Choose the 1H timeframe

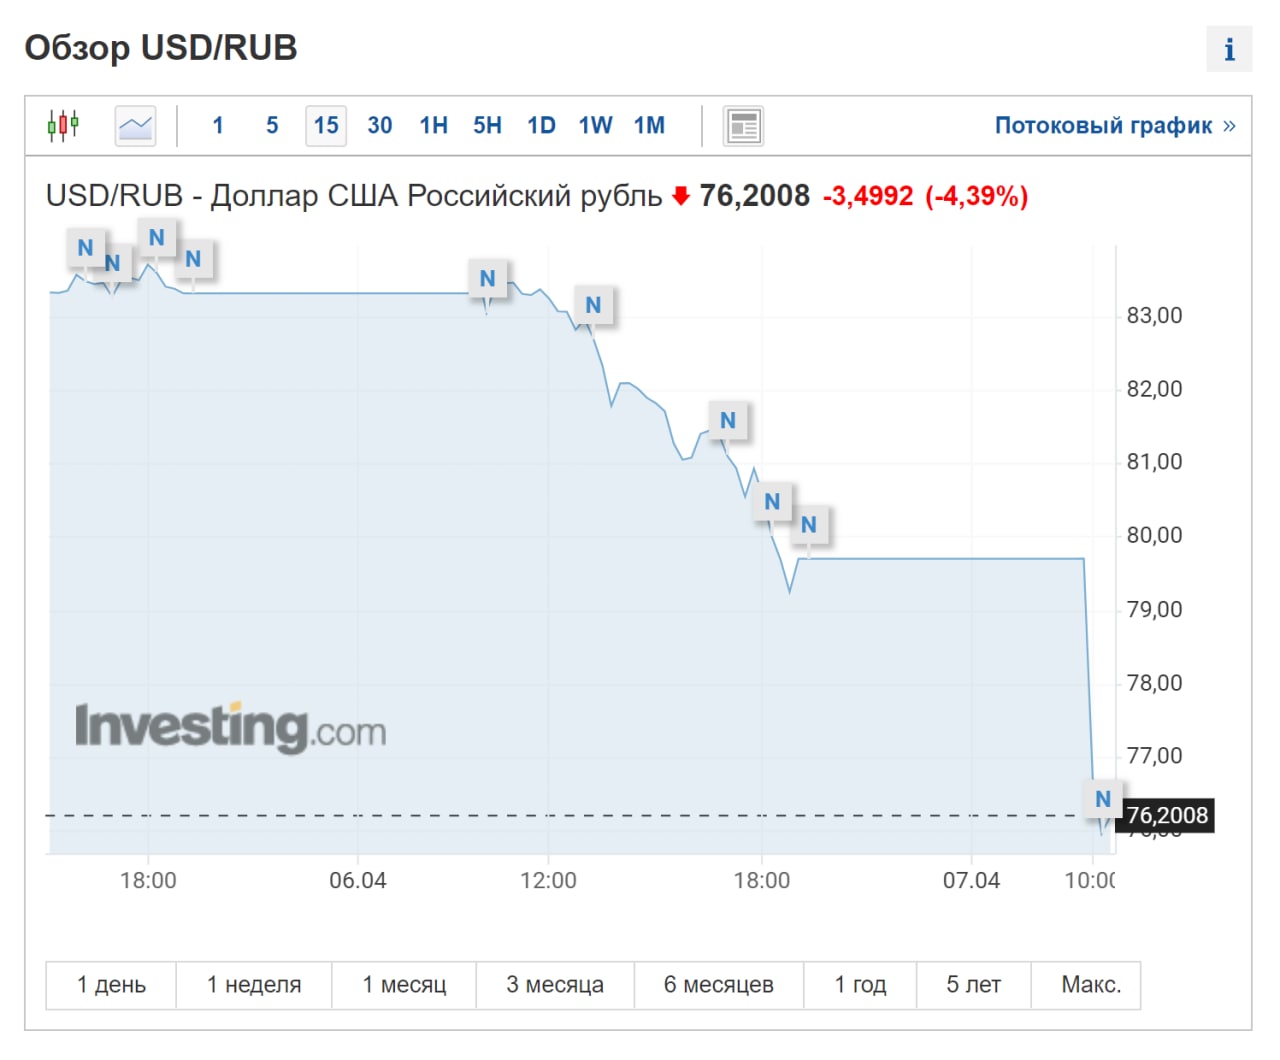[x=434, y=126]
